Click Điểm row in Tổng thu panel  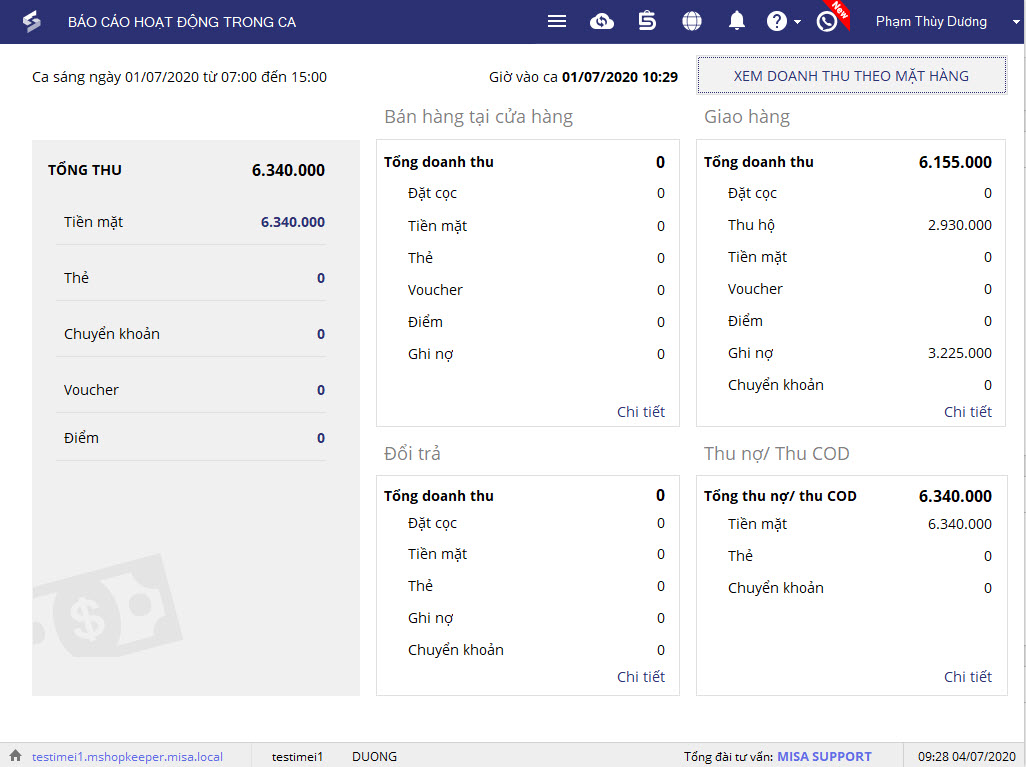pos(190,438)
